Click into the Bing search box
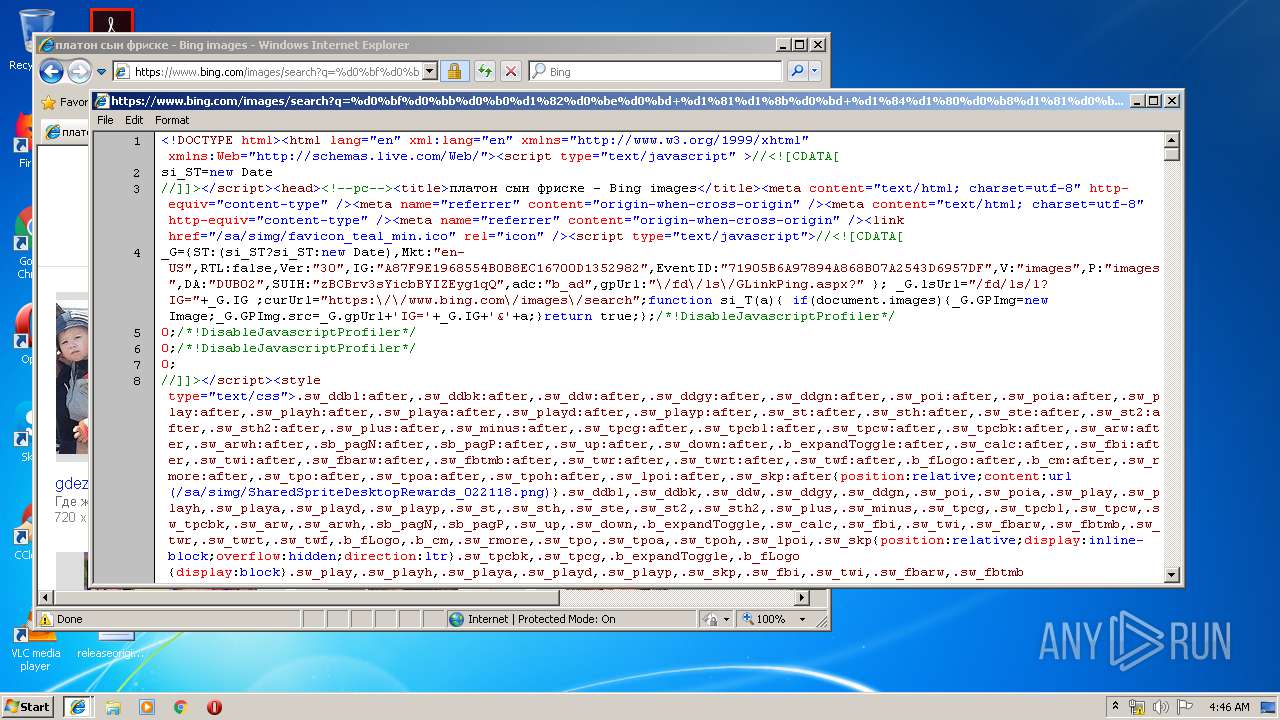Viewport: 1280px width, 720px height. click(x=664, y=72)
